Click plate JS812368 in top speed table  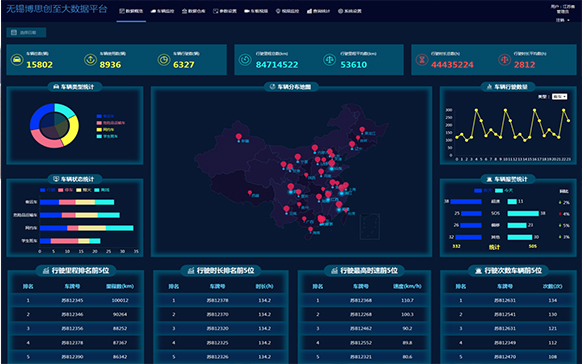[361, 300]
